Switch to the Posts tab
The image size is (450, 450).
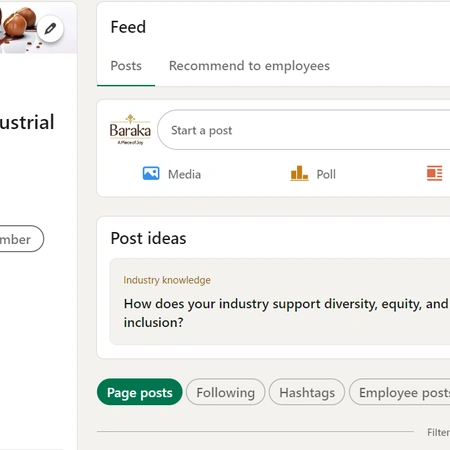tap(126, 66)
